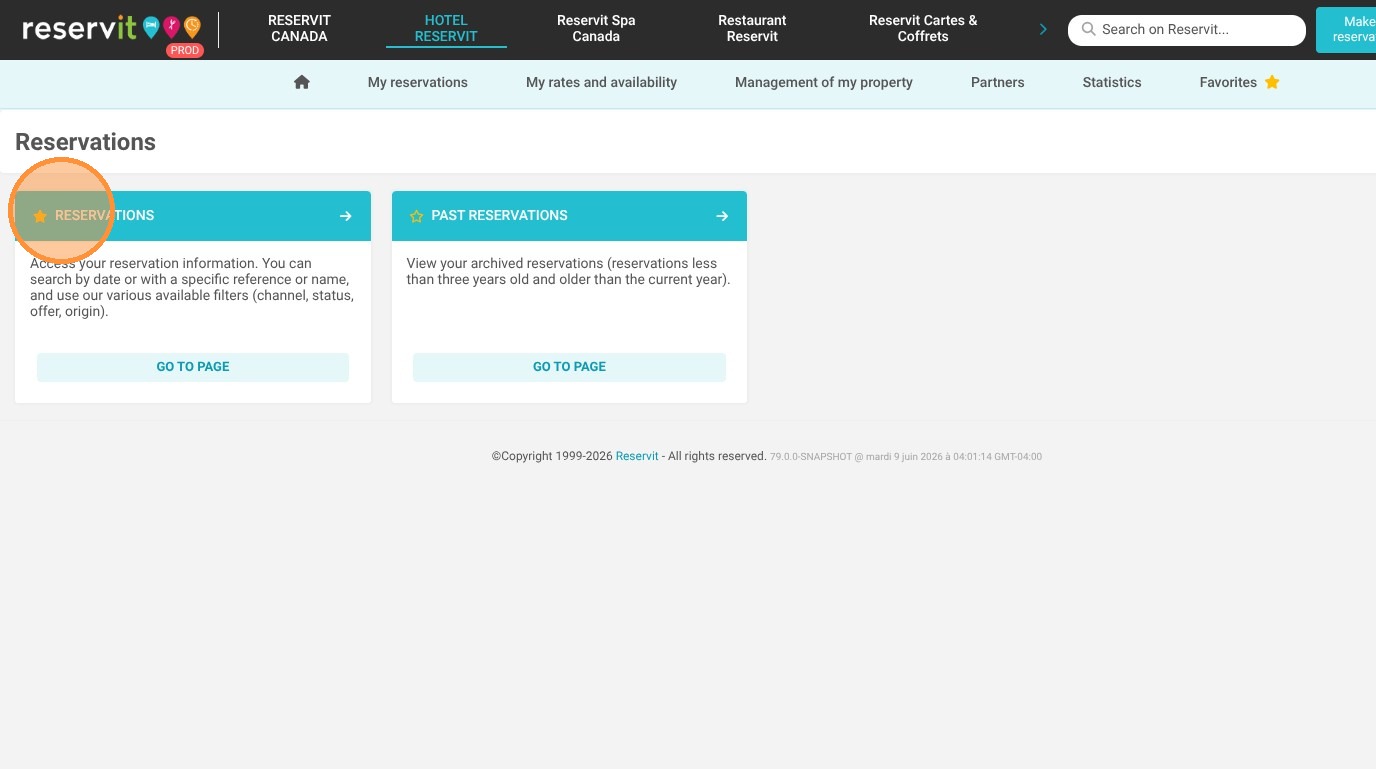Click the search magnifier icon
Image resolution: width=1376 pixels, height=769 pixels.
(1089, 30)
